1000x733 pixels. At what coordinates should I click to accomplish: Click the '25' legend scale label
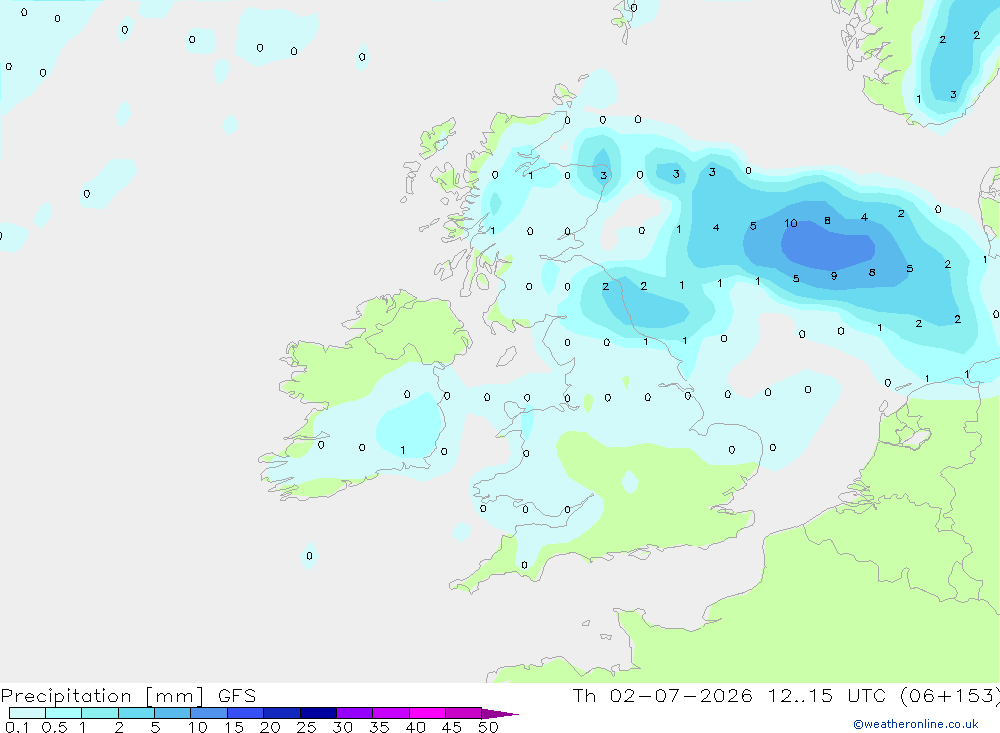[x=306, y=727]
